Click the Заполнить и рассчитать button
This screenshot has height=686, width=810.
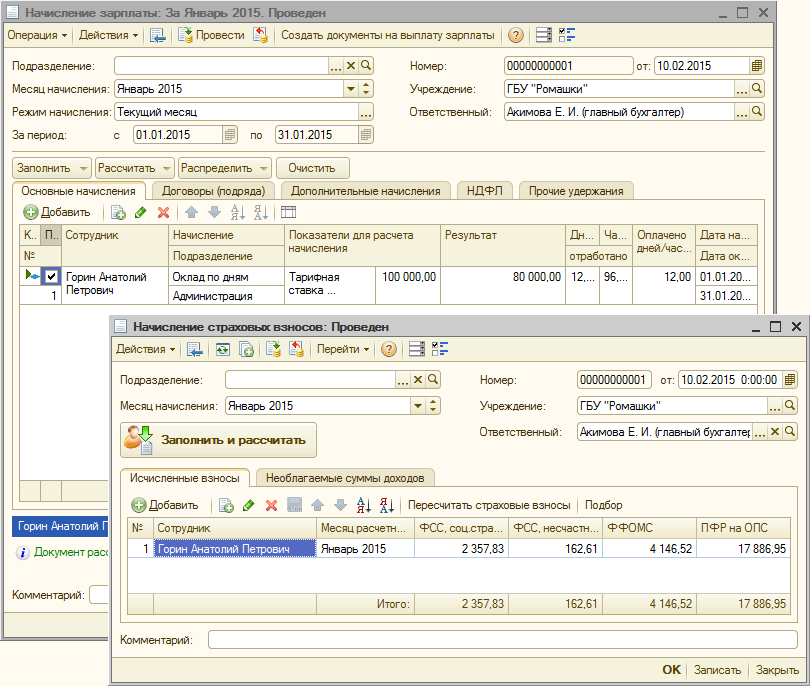tap(218, 440)
